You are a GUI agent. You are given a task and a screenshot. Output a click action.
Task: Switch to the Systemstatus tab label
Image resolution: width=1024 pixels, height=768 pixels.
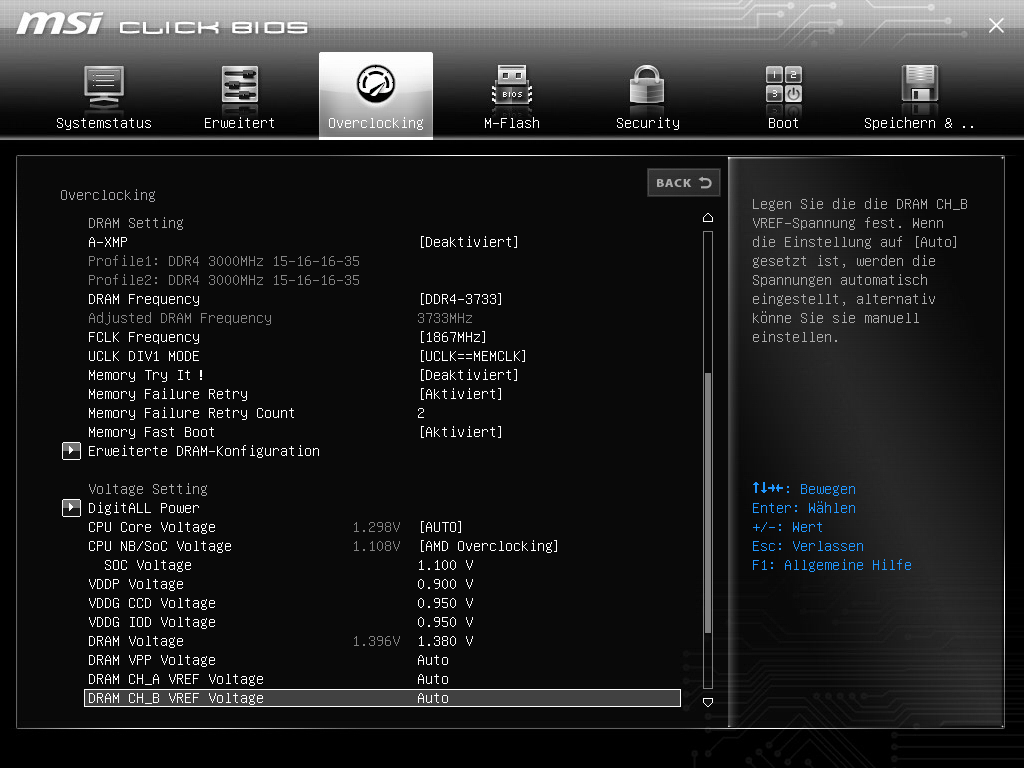tap(104, 123)
